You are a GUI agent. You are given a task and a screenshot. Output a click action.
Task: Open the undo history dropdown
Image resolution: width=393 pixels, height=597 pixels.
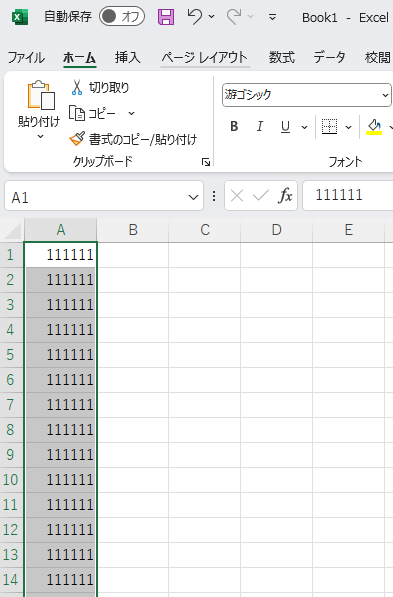point(212,16)
